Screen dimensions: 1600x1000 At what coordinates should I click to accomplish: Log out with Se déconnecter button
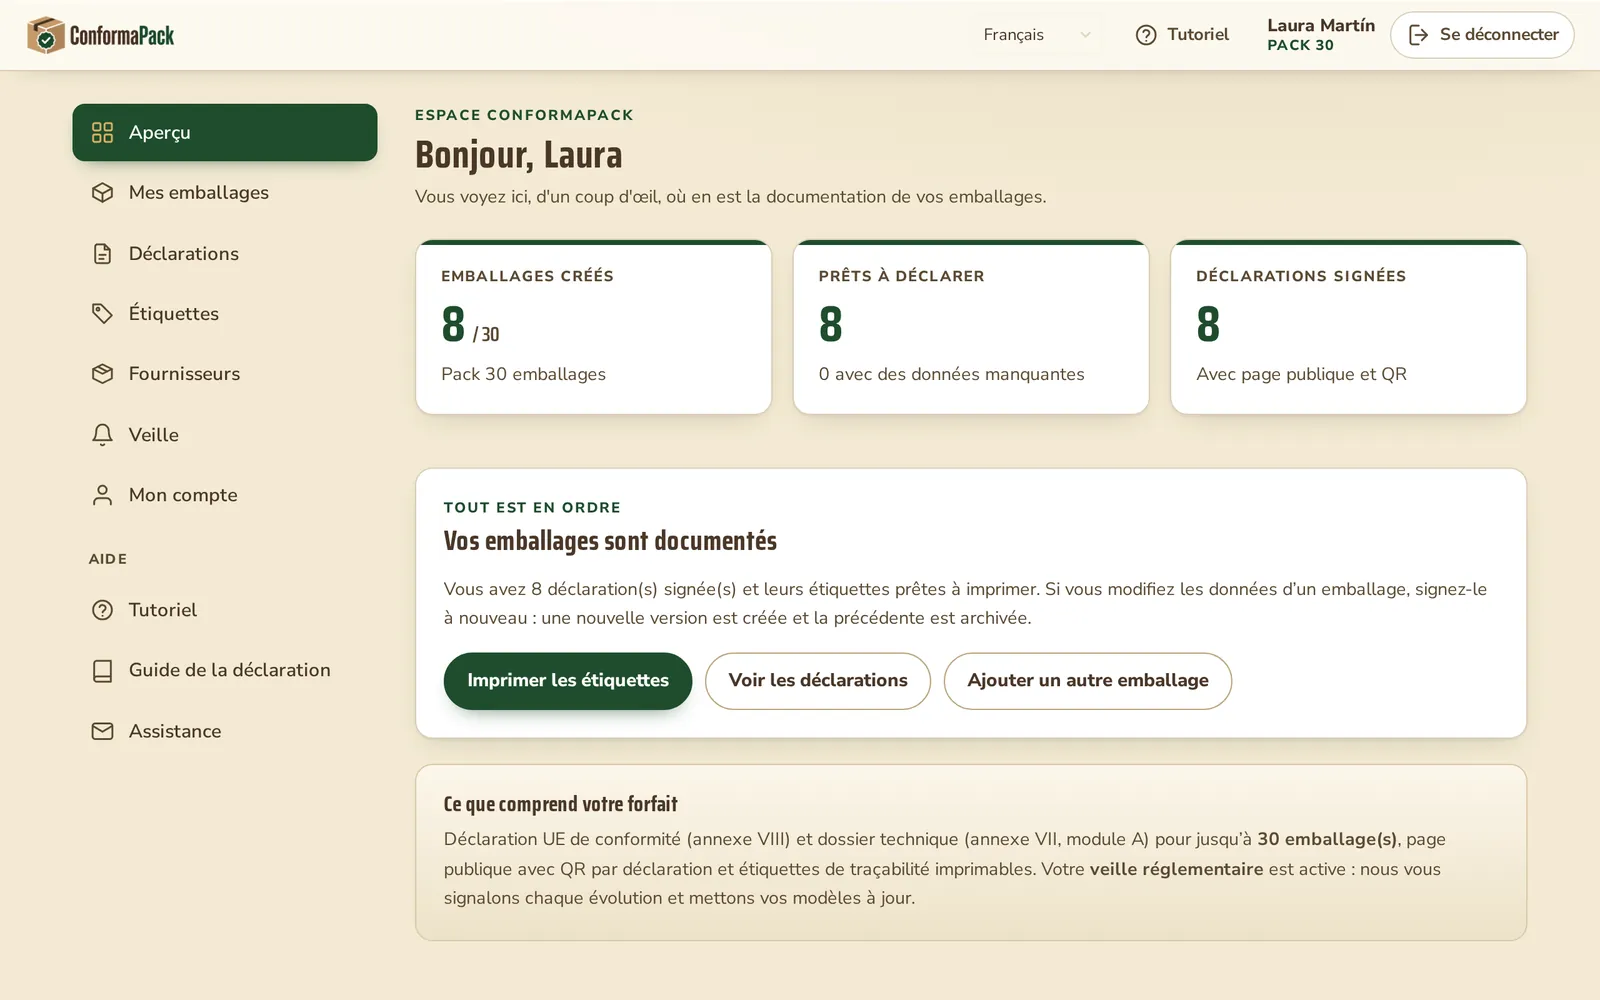(x=1482, y=35)
